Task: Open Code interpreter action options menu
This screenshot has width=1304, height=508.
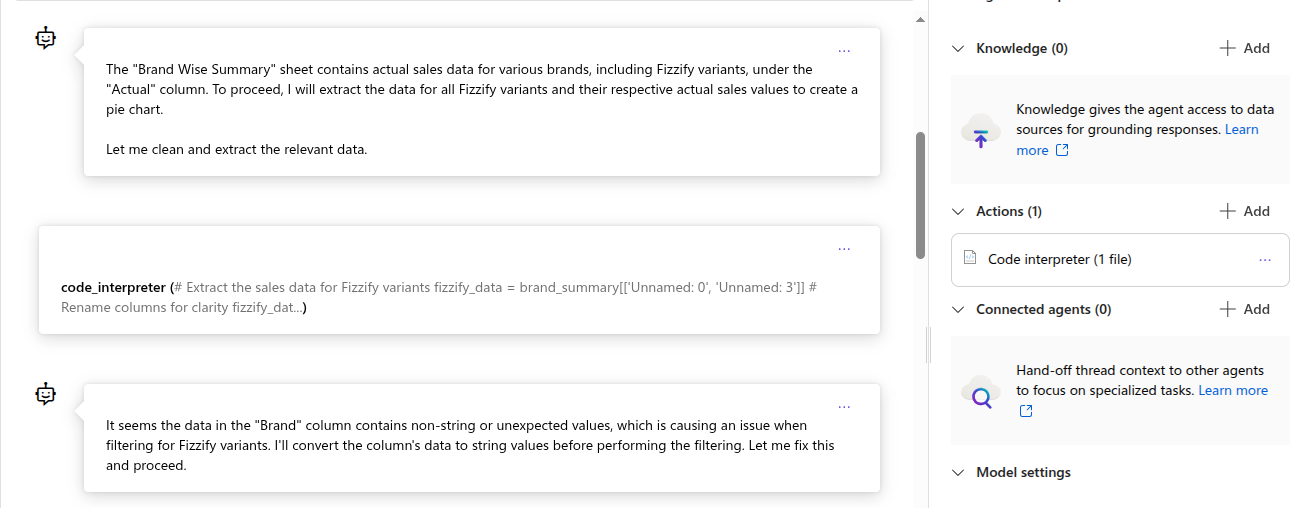Action: (x=1265, y=259)
